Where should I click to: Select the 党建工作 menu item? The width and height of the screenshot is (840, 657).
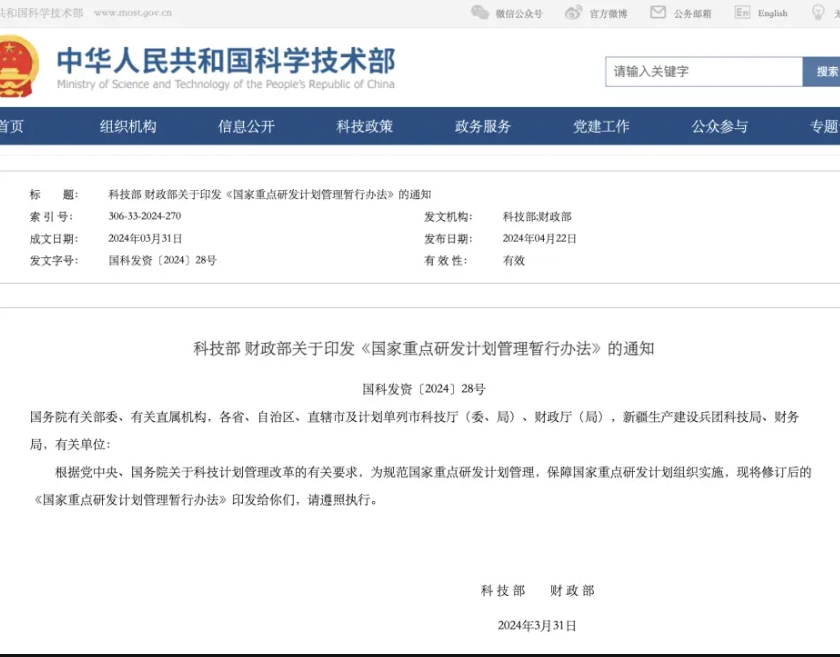(601, 126)
